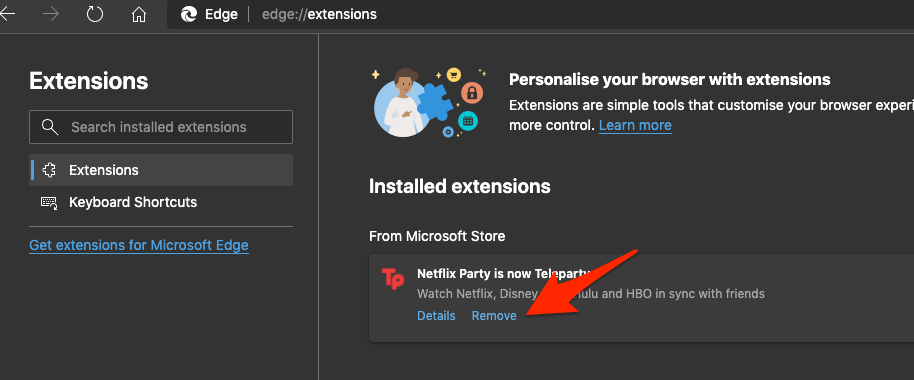
Task: Click Personalise your browser with extensions heading
Action: click(670, 79)
